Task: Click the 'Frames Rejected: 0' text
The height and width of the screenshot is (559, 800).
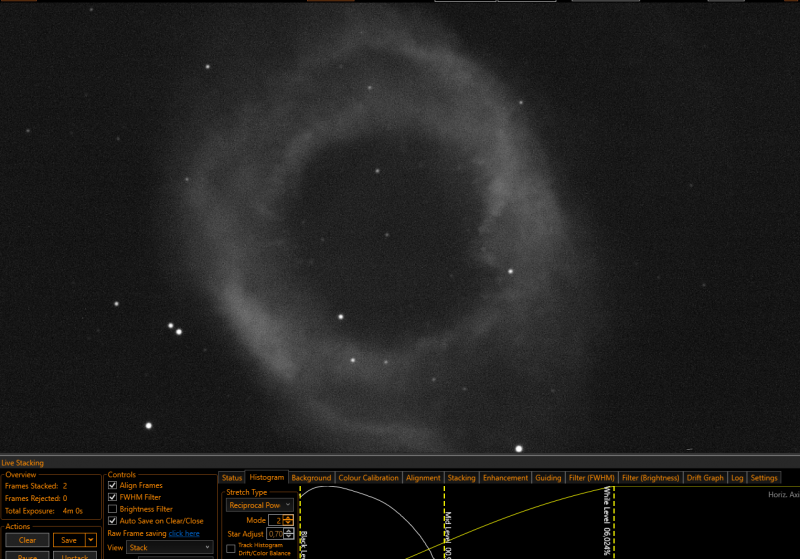Action: tap(36, 498)
